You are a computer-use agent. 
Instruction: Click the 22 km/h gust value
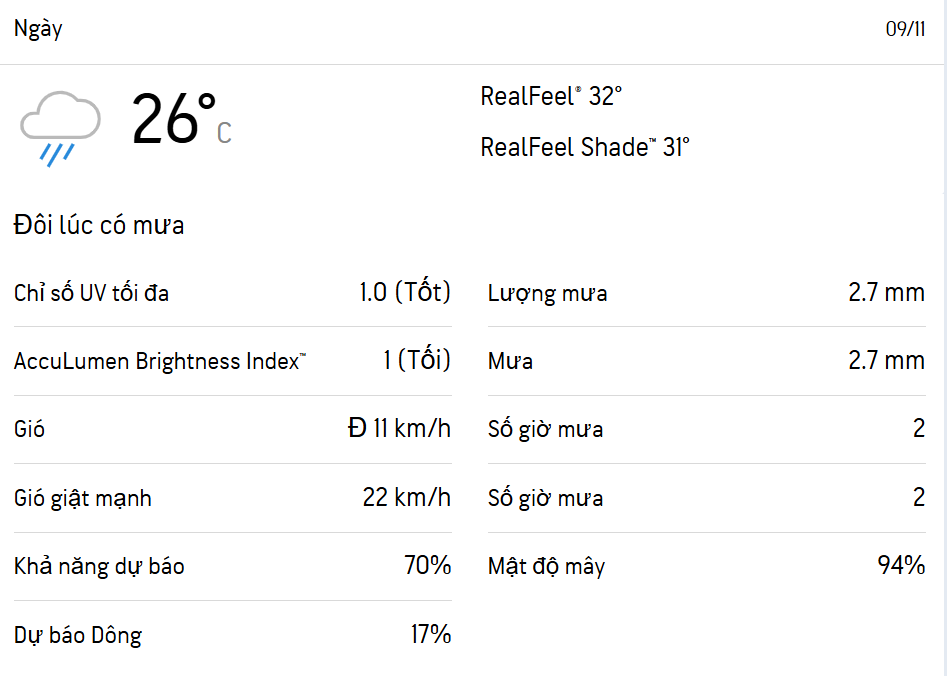pyautogui.click(x=407, y=498)
